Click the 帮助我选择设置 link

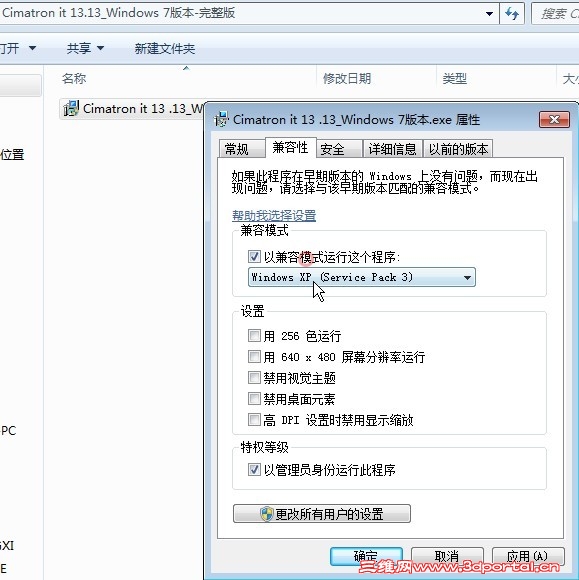274,215
